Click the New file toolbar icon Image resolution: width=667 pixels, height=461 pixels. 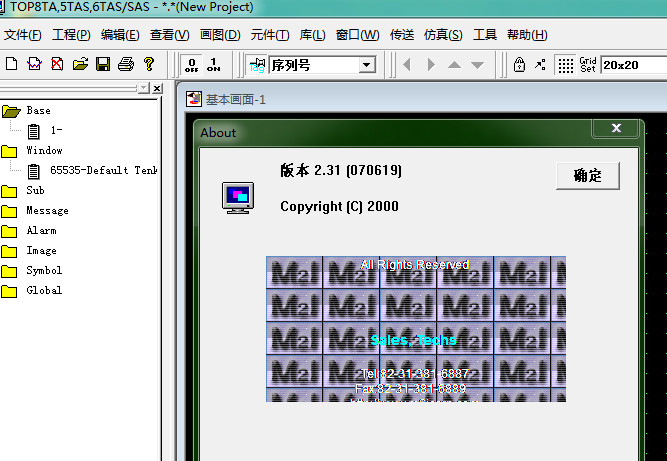click(x=12, y=65)
